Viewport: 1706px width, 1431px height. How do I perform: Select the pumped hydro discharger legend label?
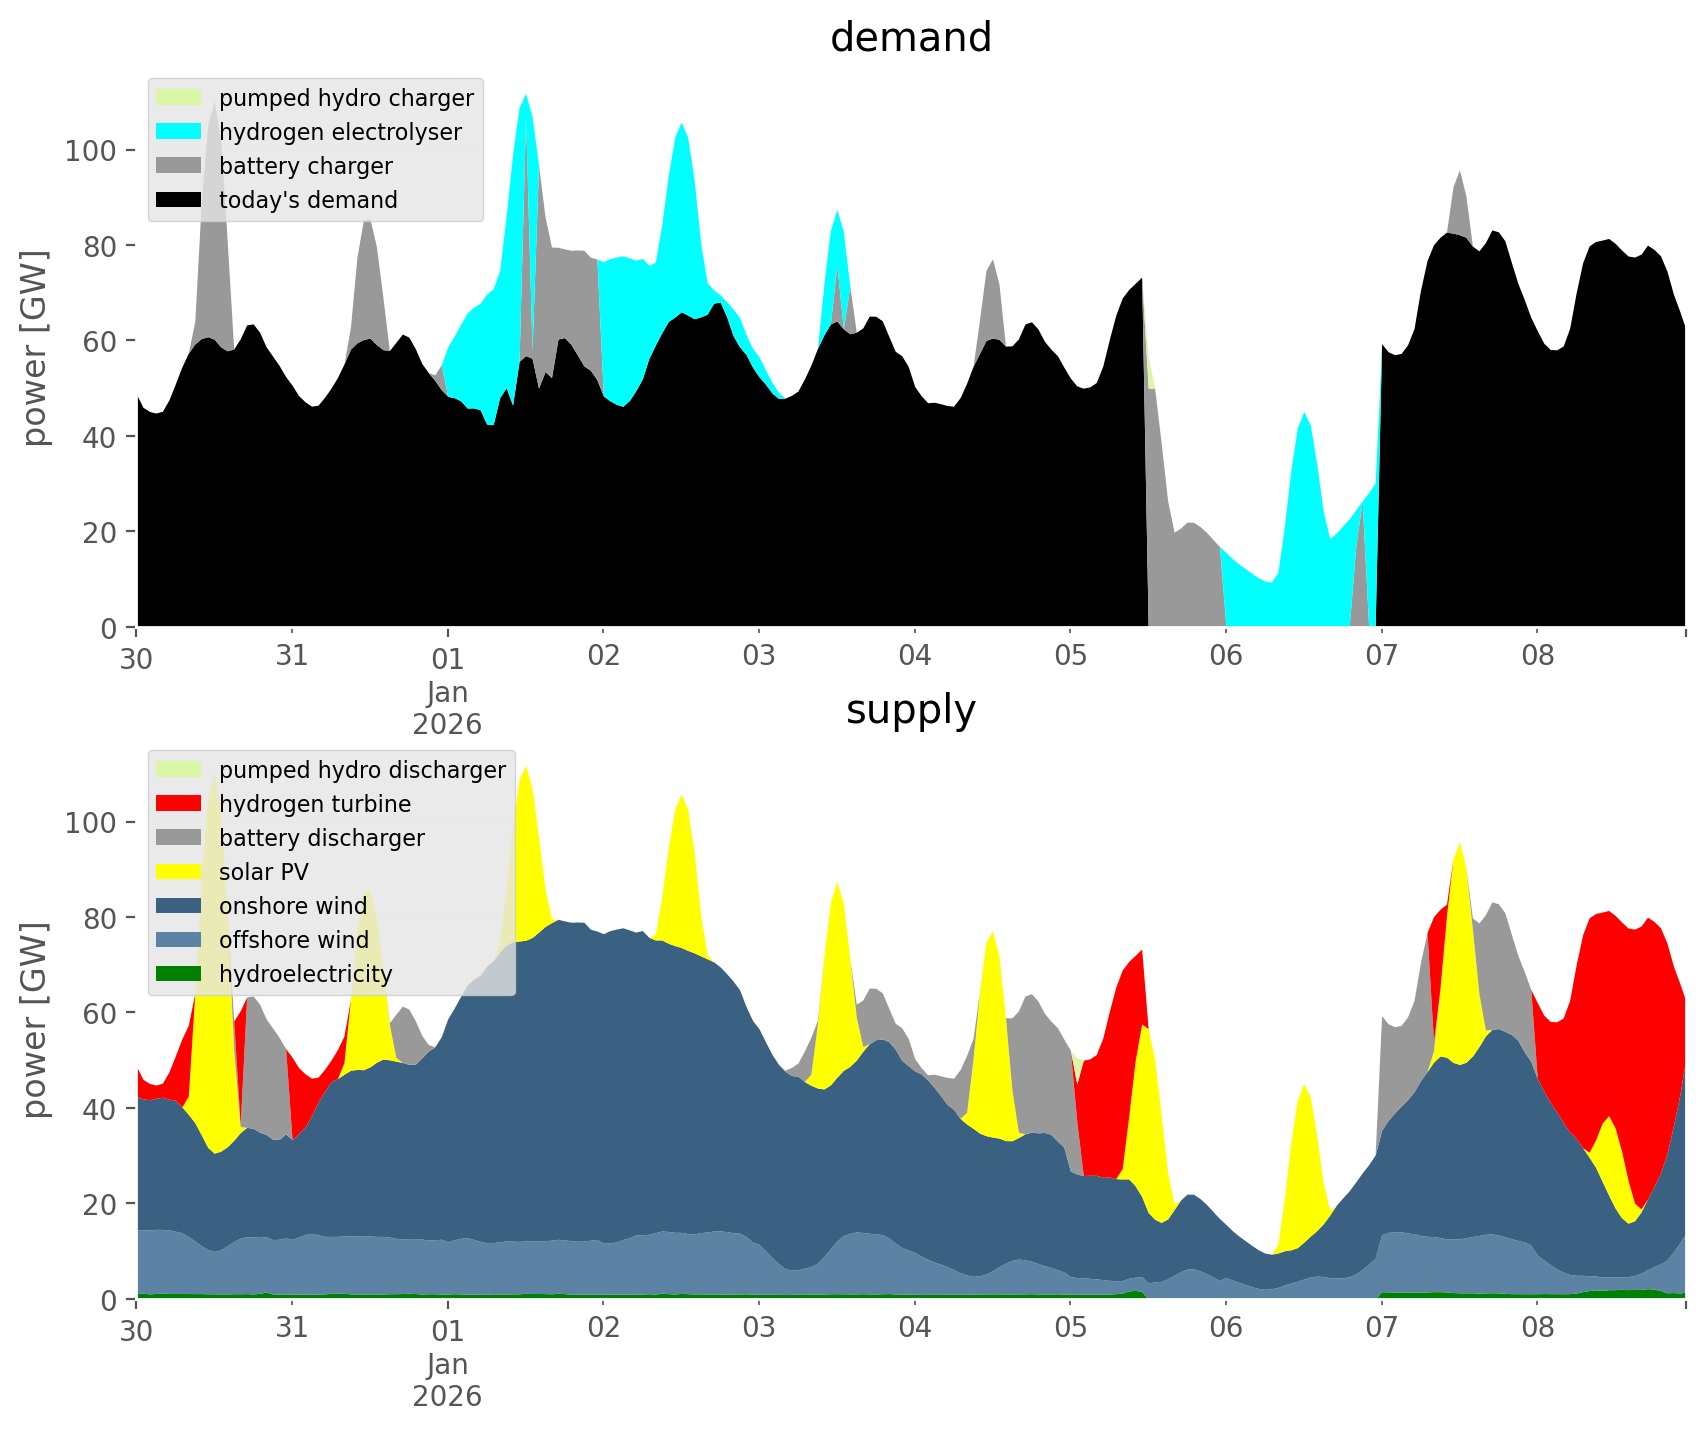point(362,770)
